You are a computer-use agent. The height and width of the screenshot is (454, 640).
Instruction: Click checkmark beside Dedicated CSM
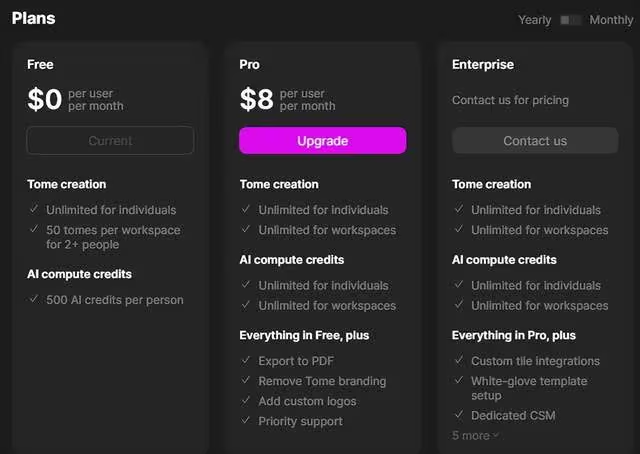tap(459, 415)
